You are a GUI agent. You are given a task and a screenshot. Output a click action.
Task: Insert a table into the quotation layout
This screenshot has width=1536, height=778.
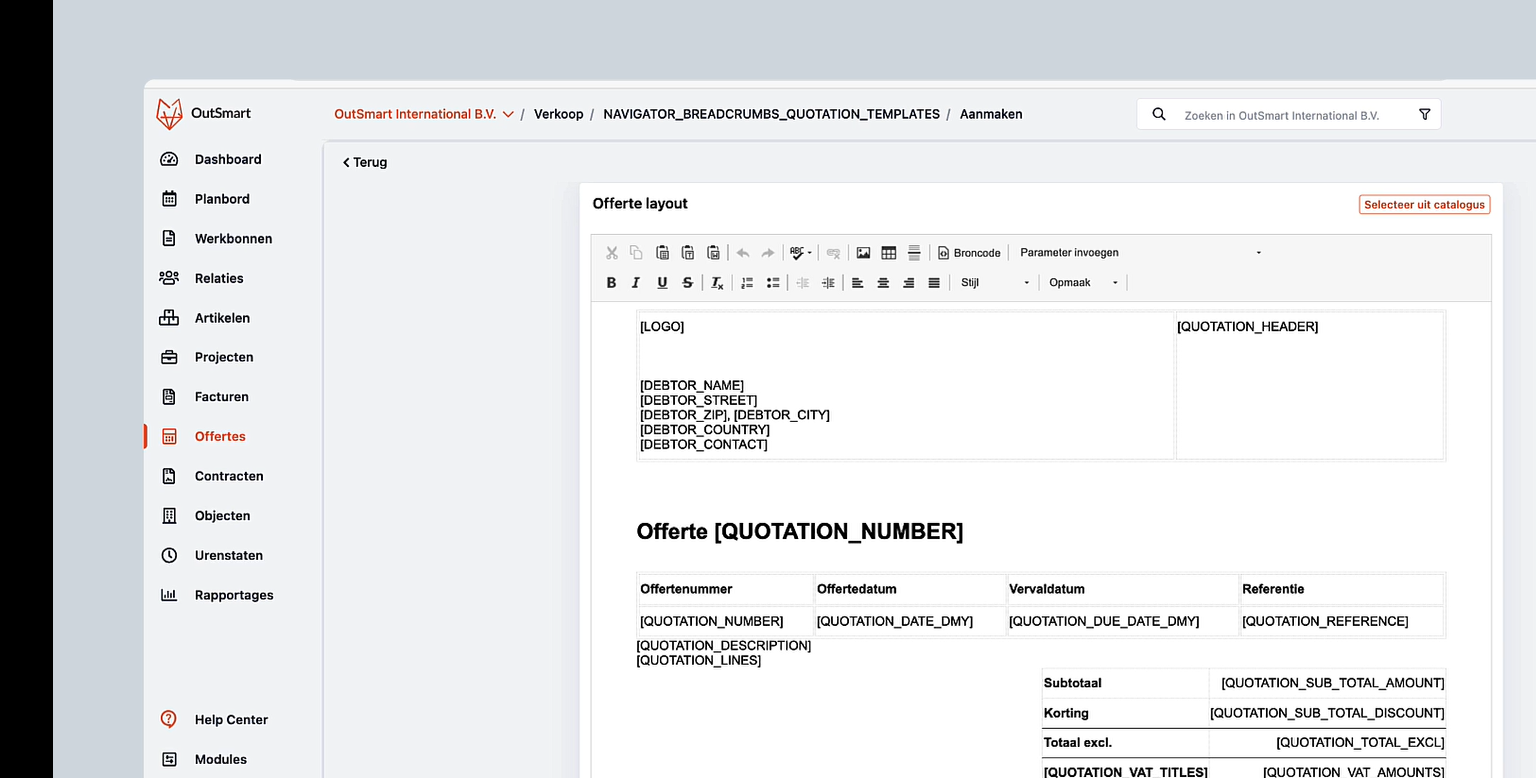[x=888, y=252]
